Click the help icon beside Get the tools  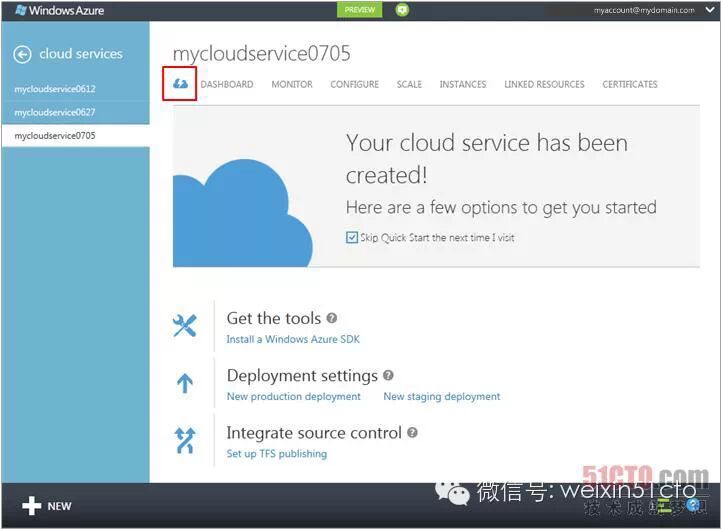(x=332, y=318)
